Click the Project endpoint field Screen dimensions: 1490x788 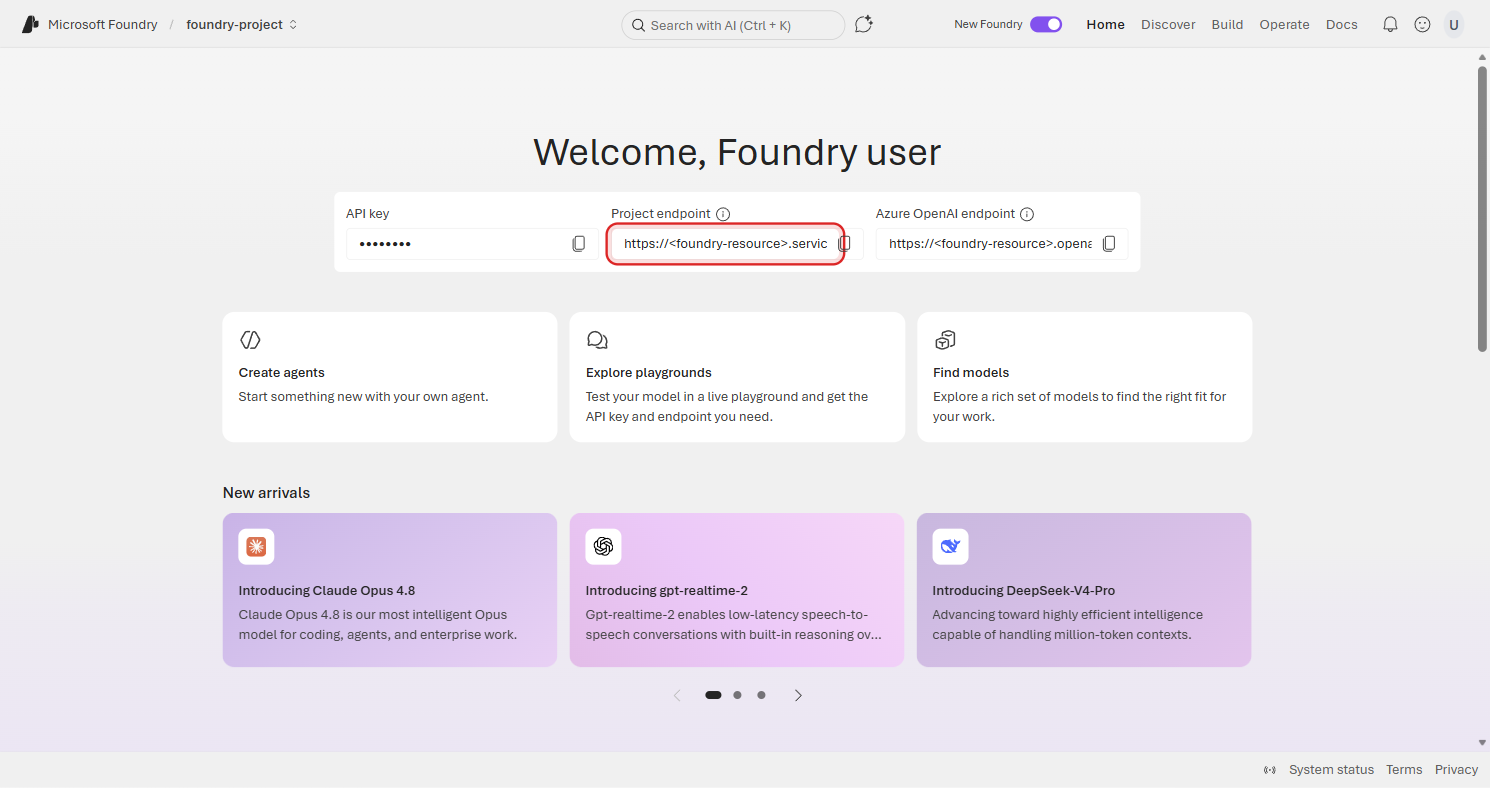point(737,244)
